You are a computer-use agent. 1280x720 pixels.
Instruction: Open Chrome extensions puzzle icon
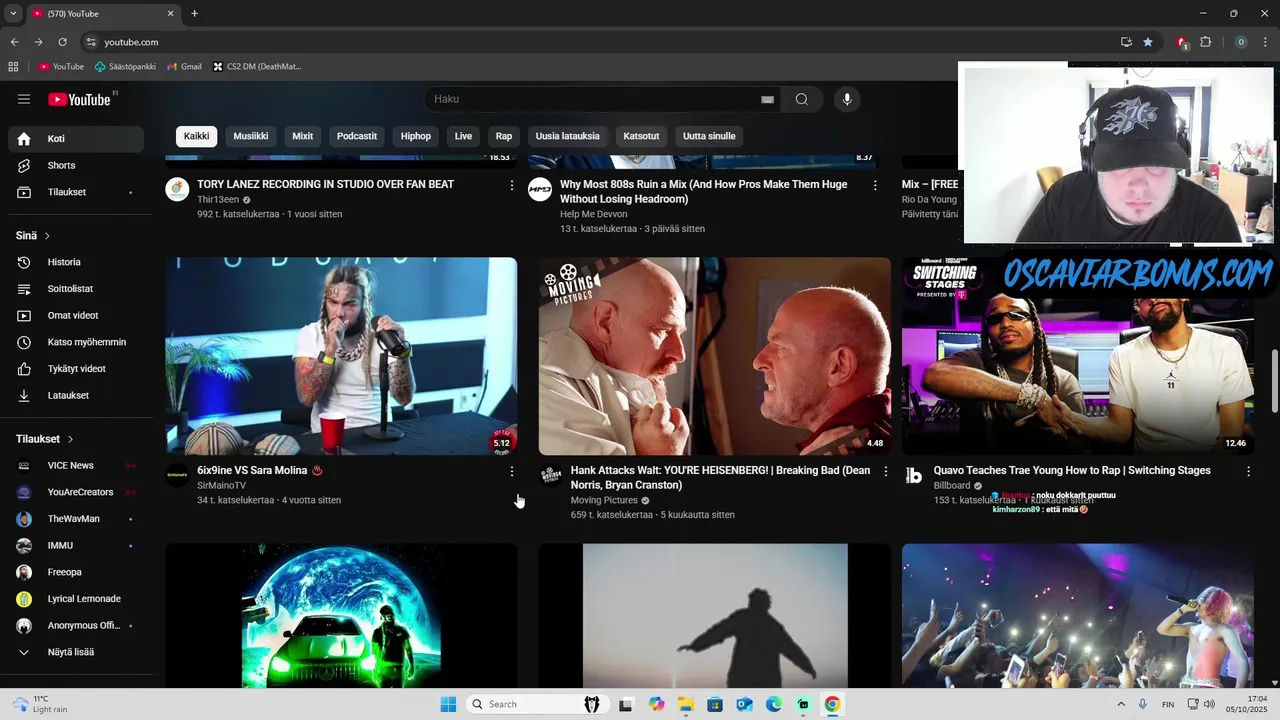[x=1205, y=42]
